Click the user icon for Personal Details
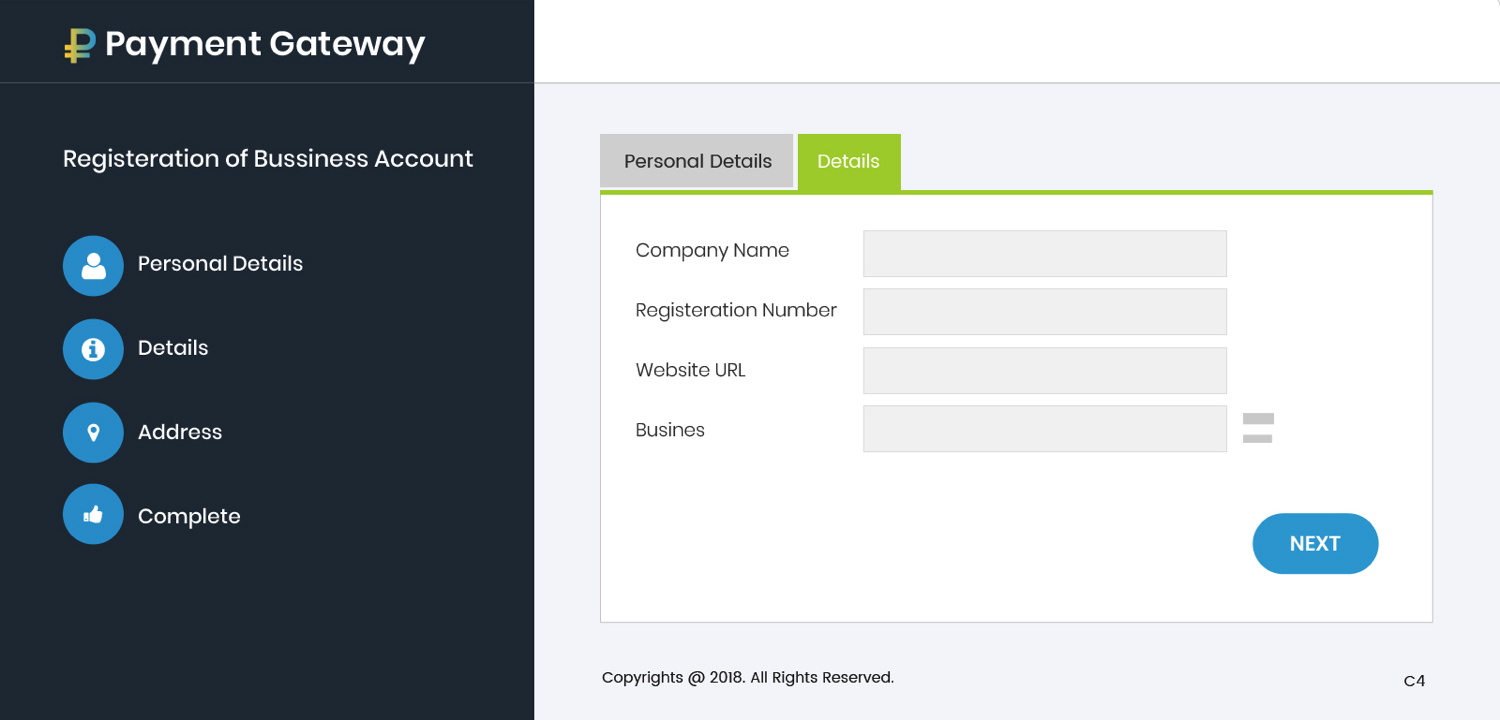The width and height of the screenshot is (1500, 720). pyautogui.click(x=93, y=265)
